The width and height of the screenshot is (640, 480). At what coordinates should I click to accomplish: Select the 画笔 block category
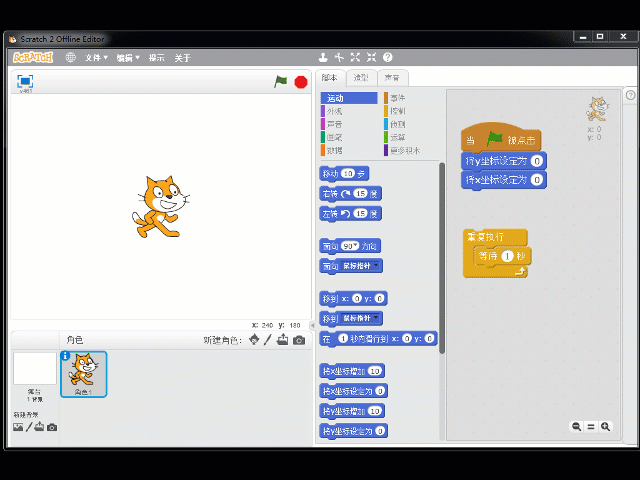pos(349,137)
